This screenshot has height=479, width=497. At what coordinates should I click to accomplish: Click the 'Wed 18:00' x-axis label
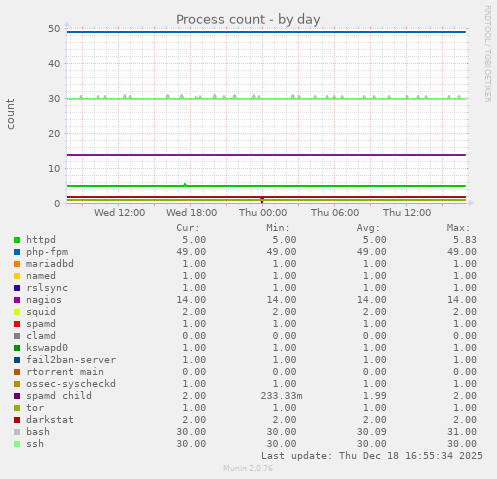(x=192, y=213)
